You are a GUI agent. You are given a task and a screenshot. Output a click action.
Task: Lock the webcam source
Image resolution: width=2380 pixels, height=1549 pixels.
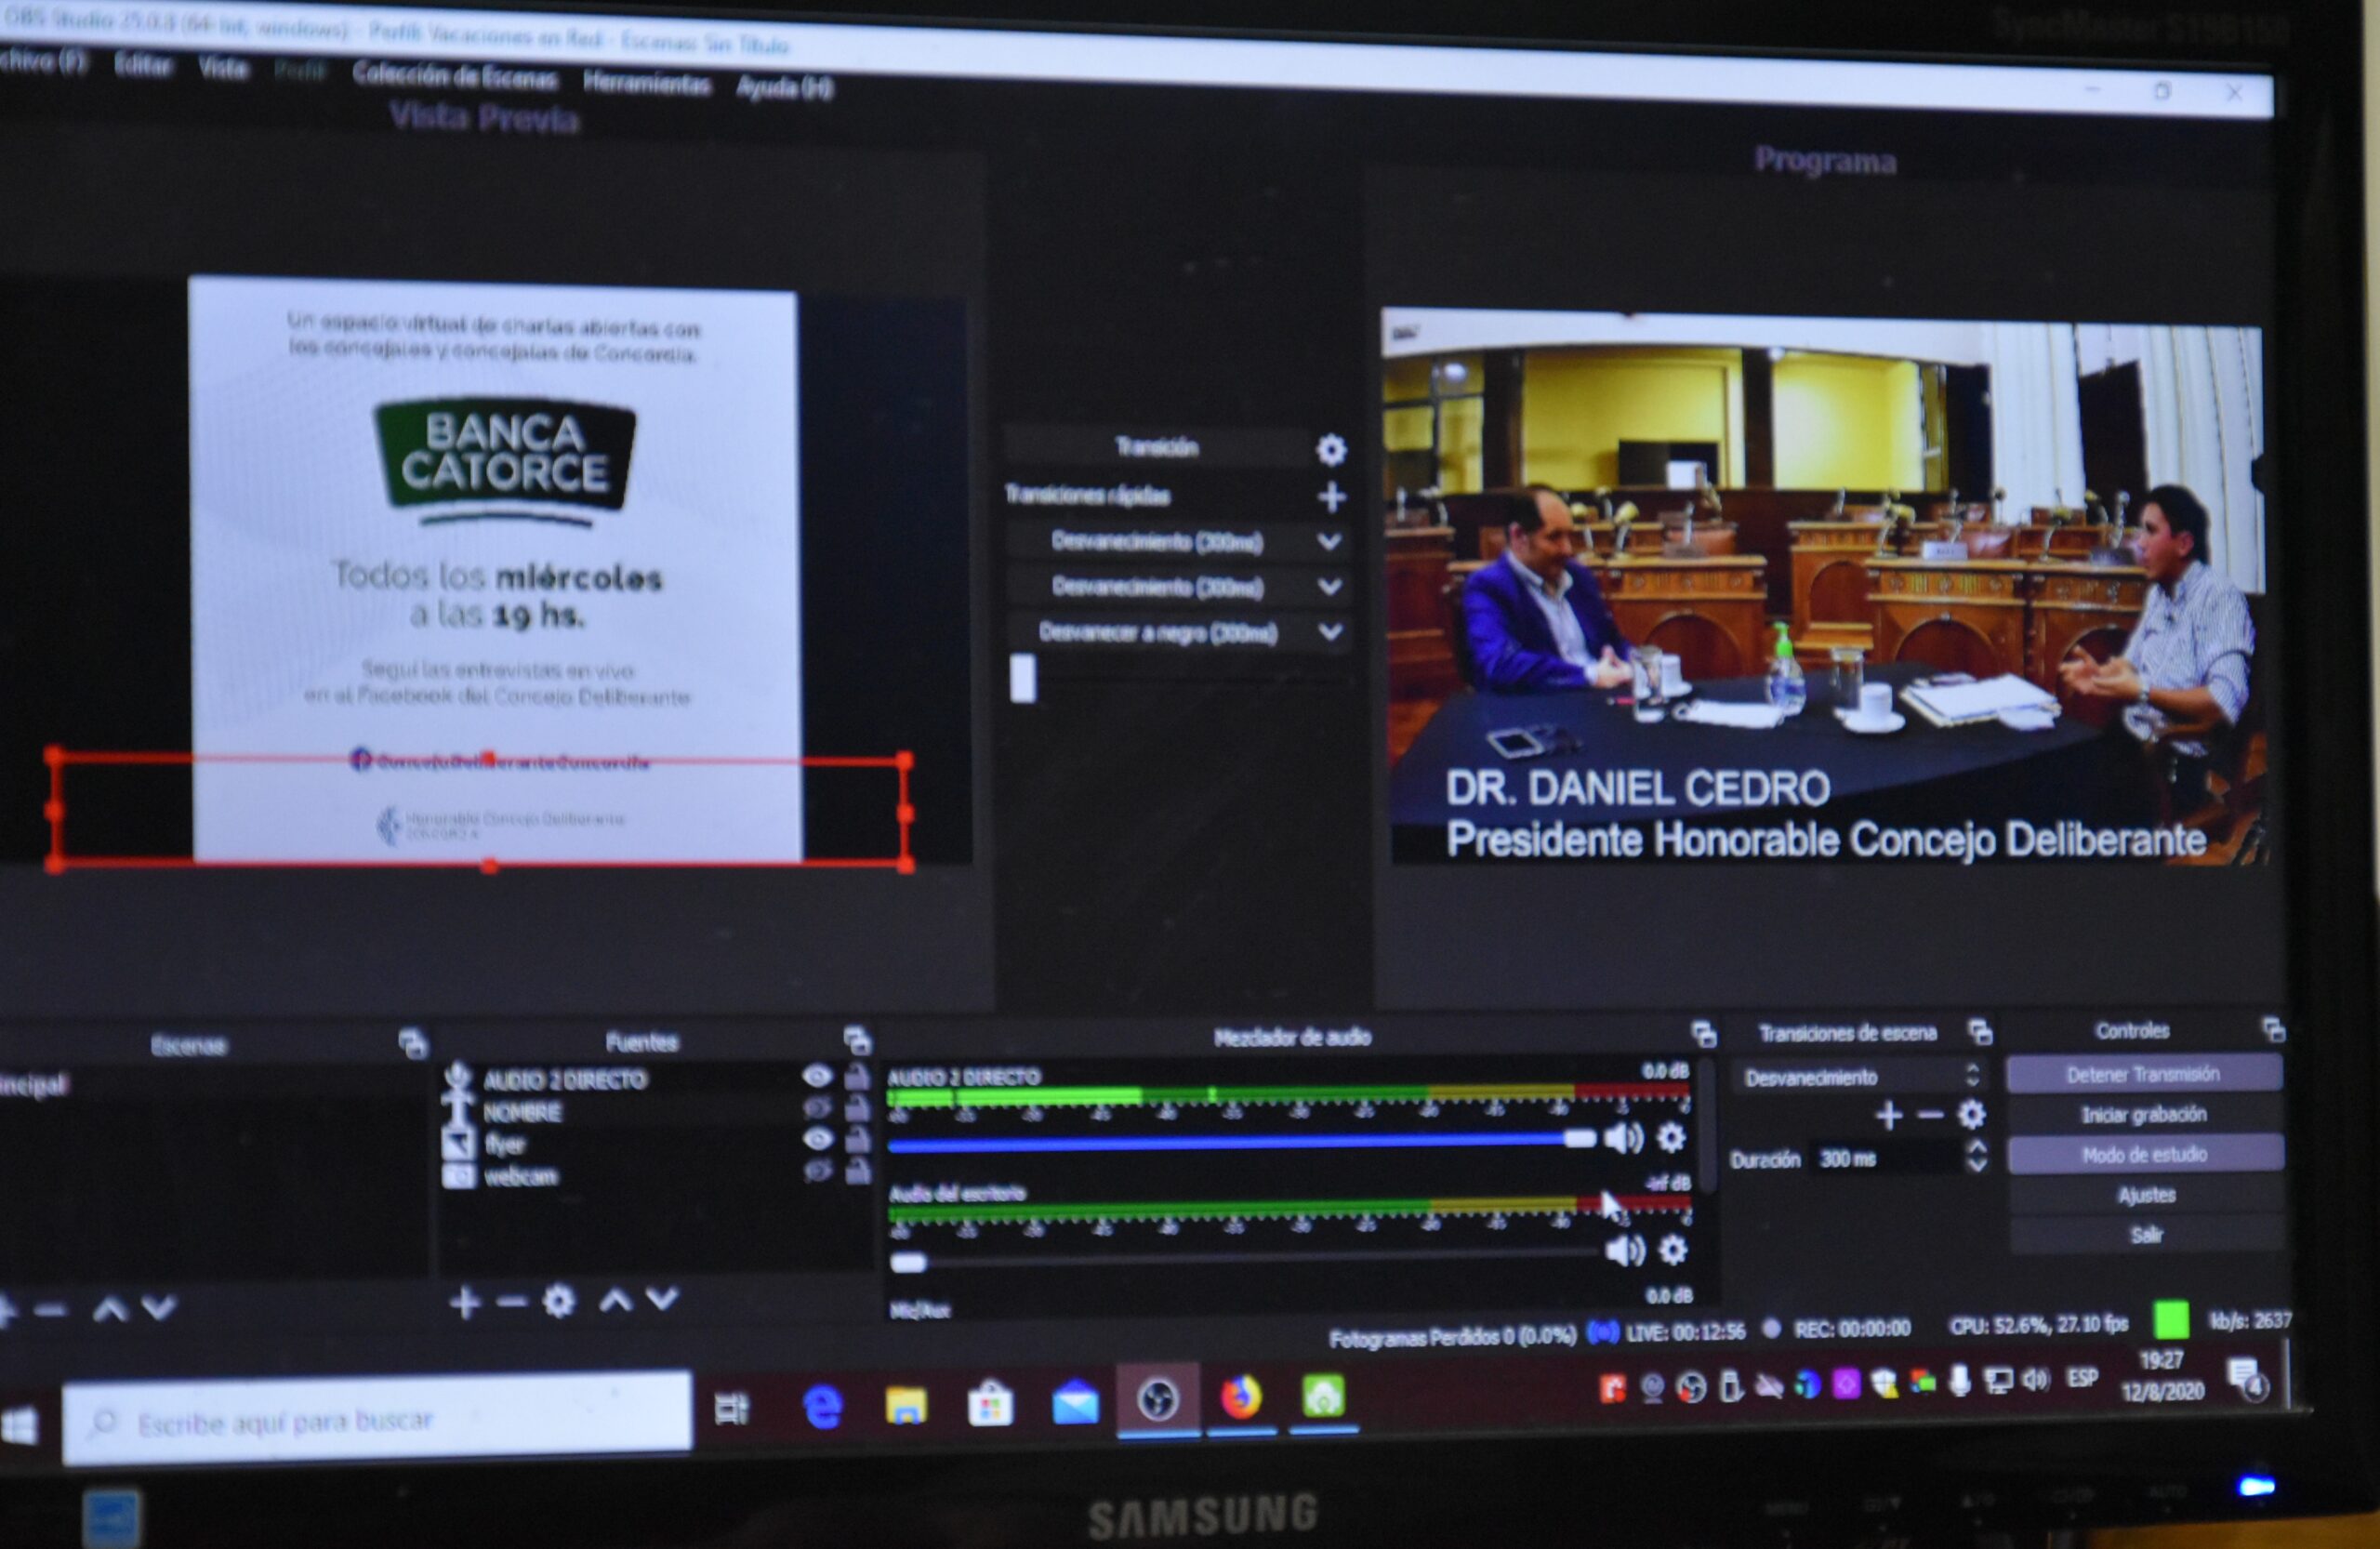click(x=857, y=1170)
